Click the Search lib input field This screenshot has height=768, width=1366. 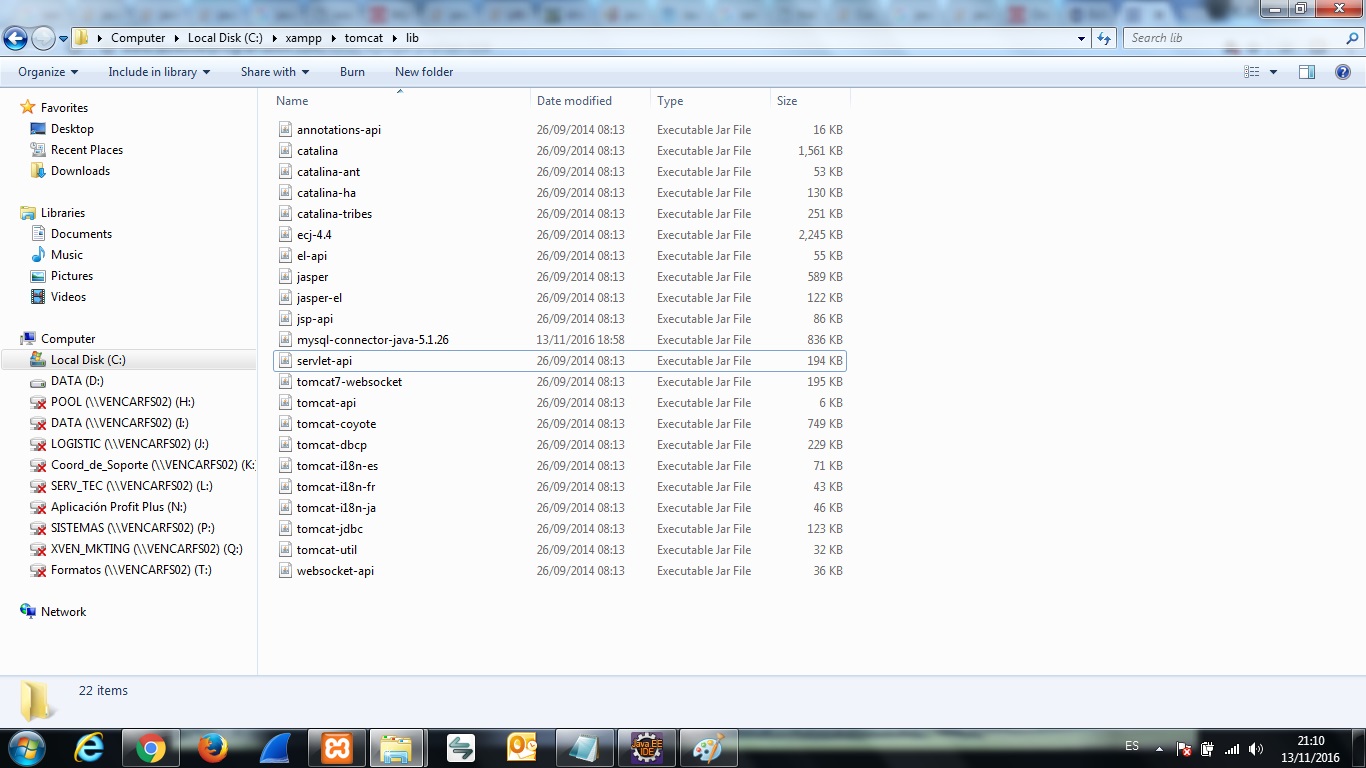pos(1234,38)
